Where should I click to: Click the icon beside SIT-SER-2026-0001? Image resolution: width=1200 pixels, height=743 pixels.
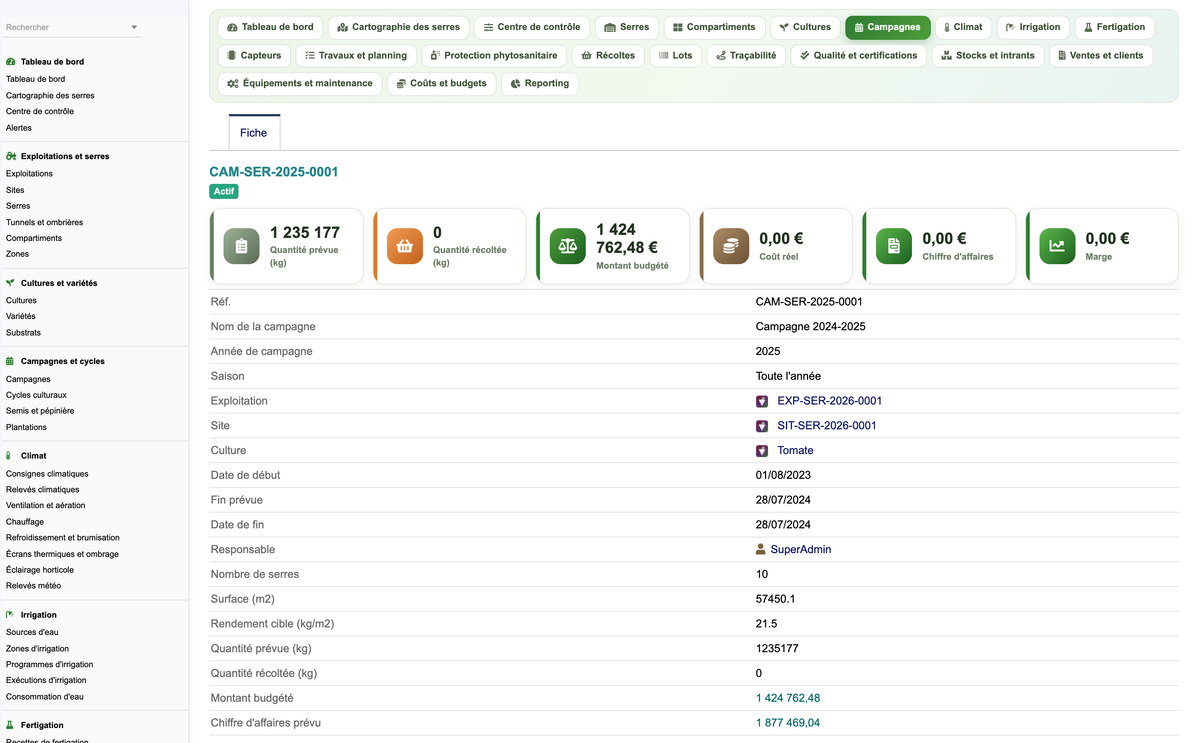tap(762, 426)
